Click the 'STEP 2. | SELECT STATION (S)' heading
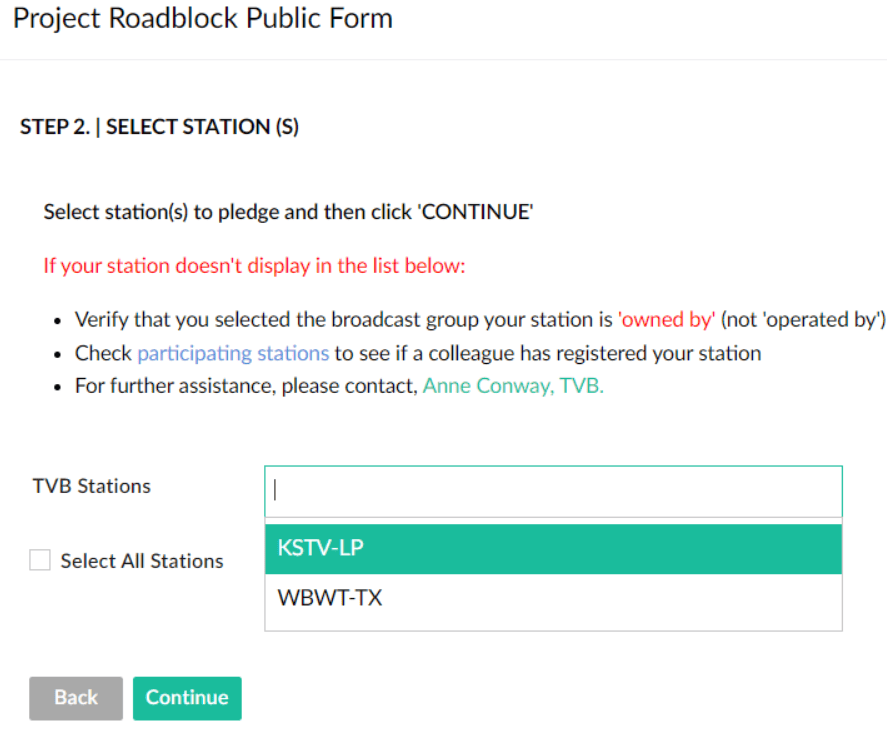Viewport: 887px width, 747px height. 160,127
